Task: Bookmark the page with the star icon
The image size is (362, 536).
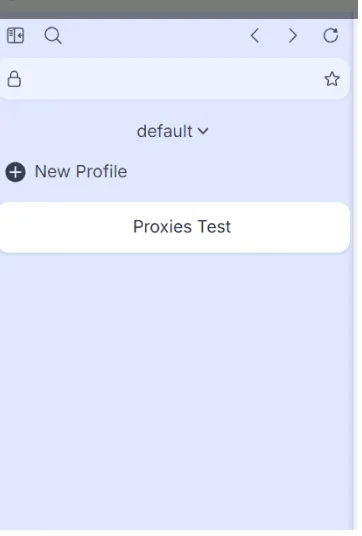Action: (x=332, y=79)
